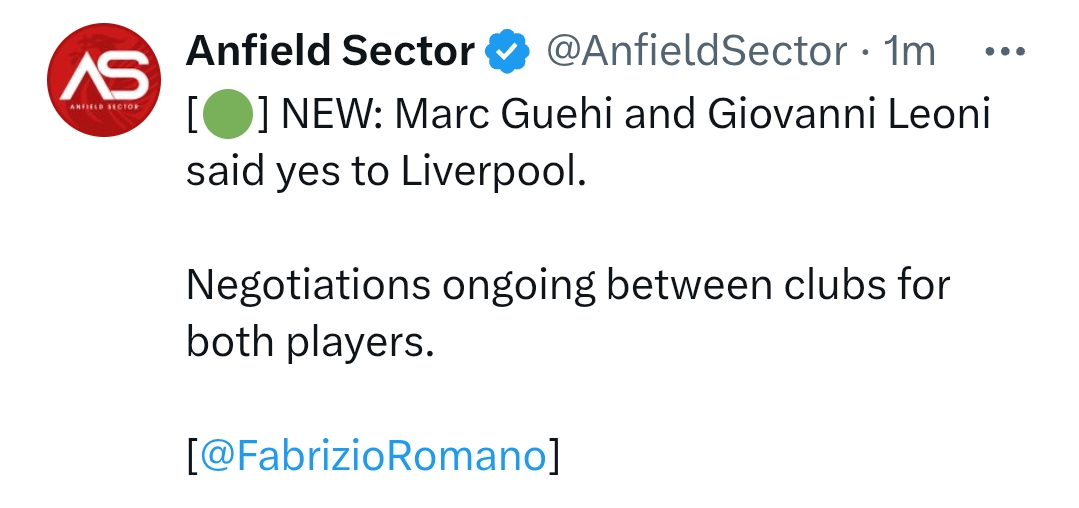Image resolution: width=1079 pixels, height=508 pixels.
Task: Open the @FabrizioRomano mention link
Action: (373, 456)
